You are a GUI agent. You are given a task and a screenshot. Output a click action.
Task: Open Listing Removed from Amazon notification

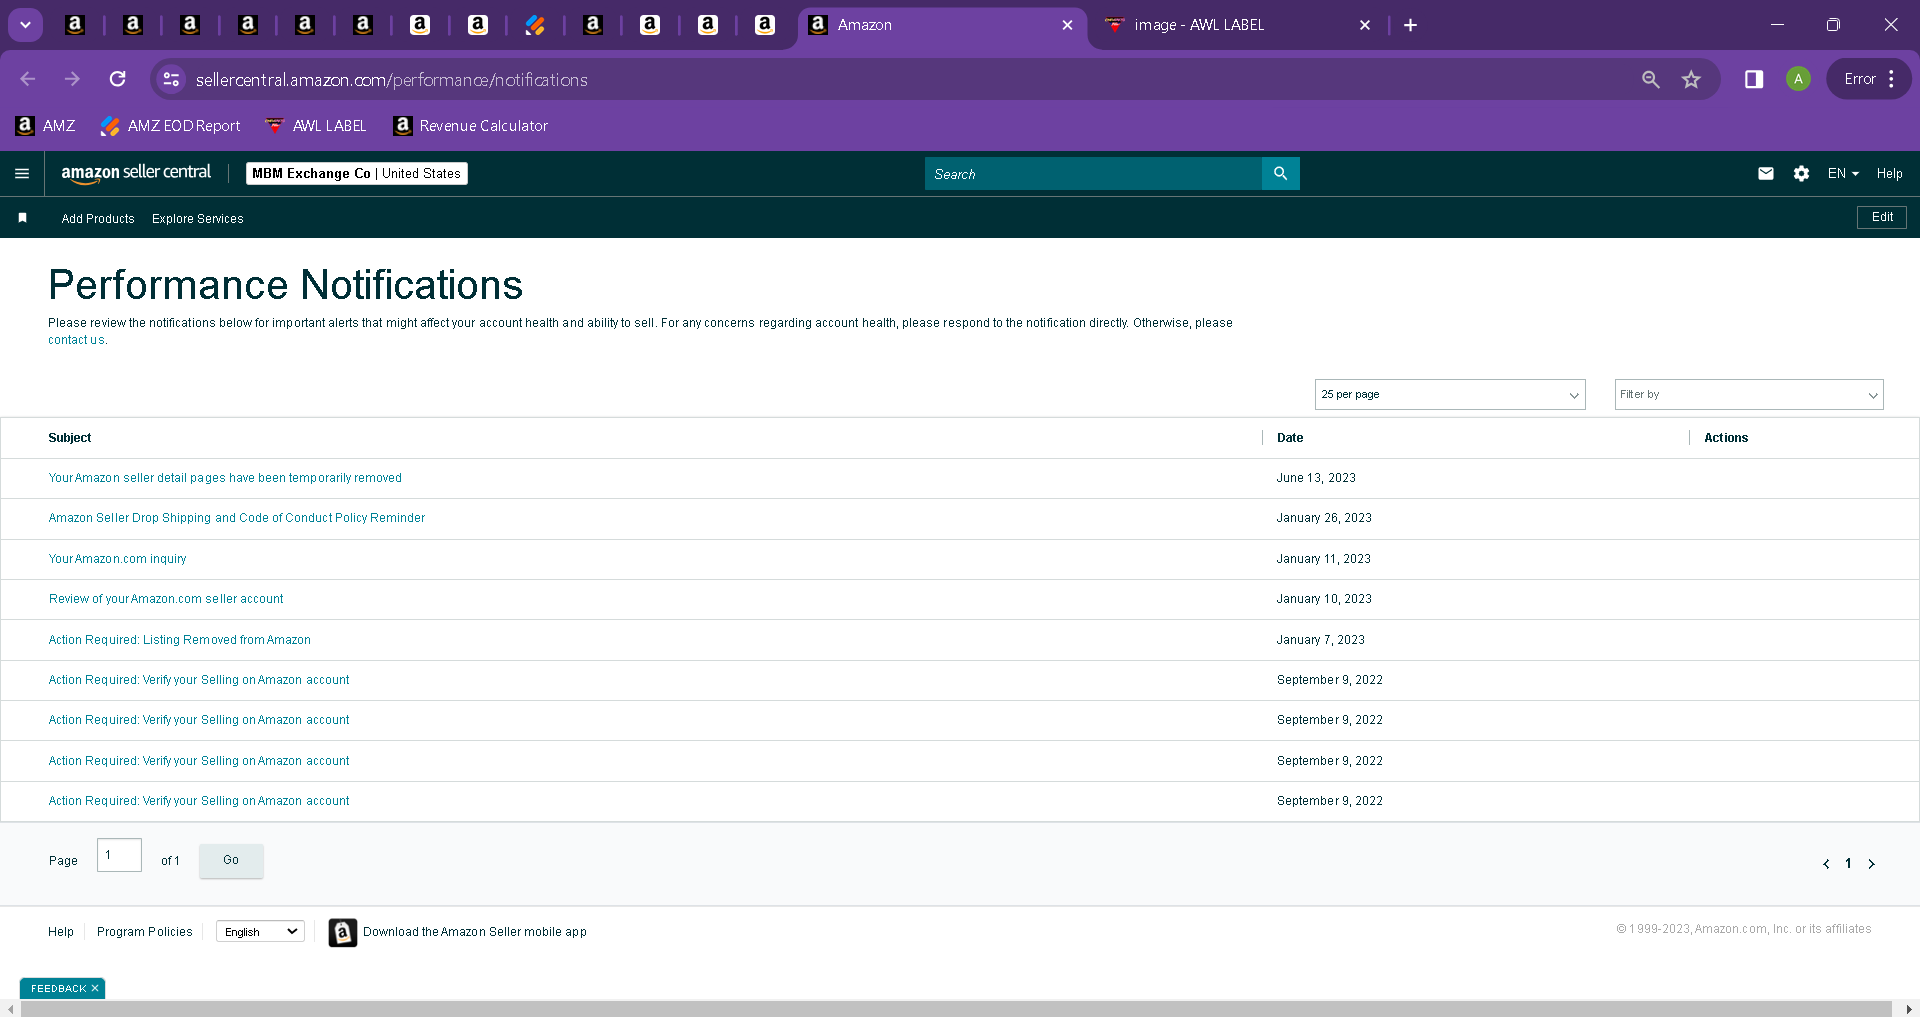(x=180, y=640)
